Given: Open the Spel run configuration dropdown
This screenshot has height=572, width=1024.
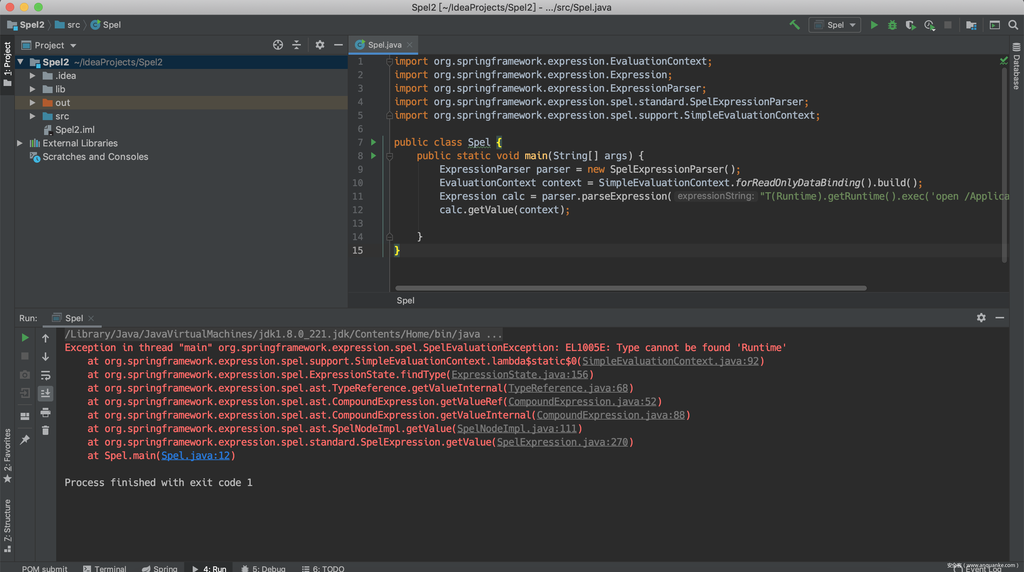Looking at the screenshot, I should (x=835, y=25).
